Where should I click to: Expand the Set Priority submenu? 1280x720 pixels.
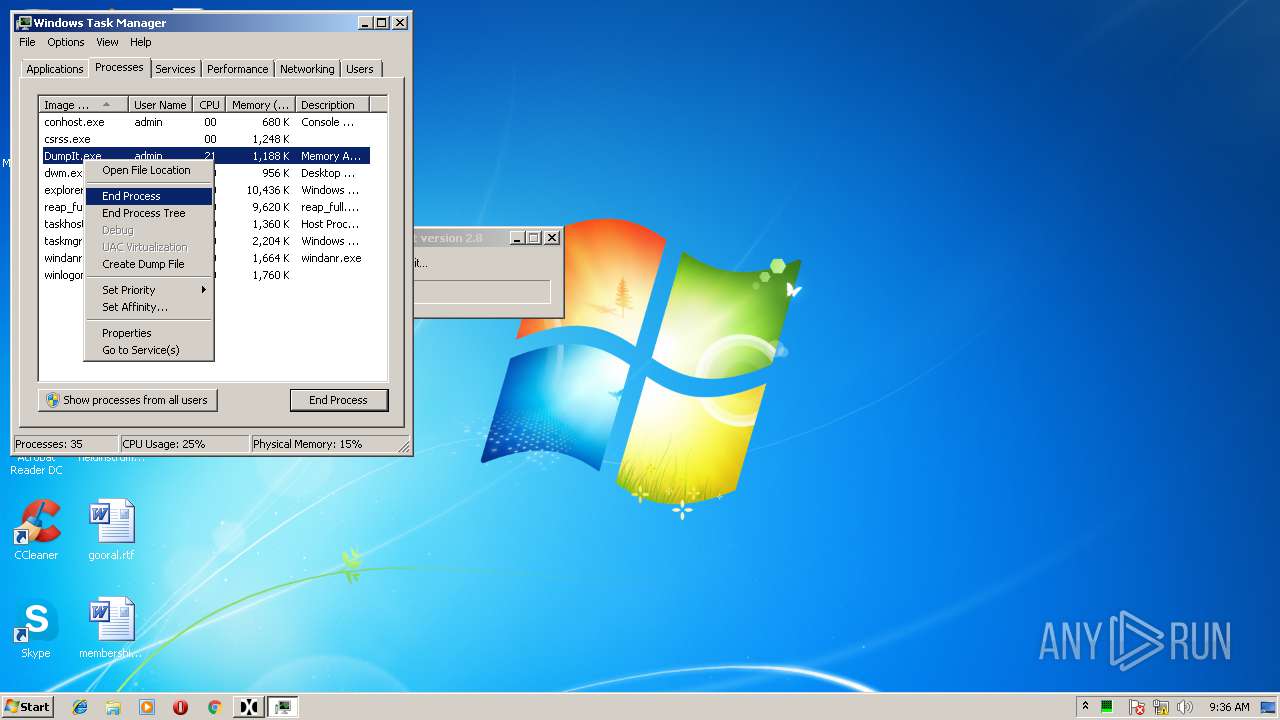pyautogui.click(x=149, y=290)
